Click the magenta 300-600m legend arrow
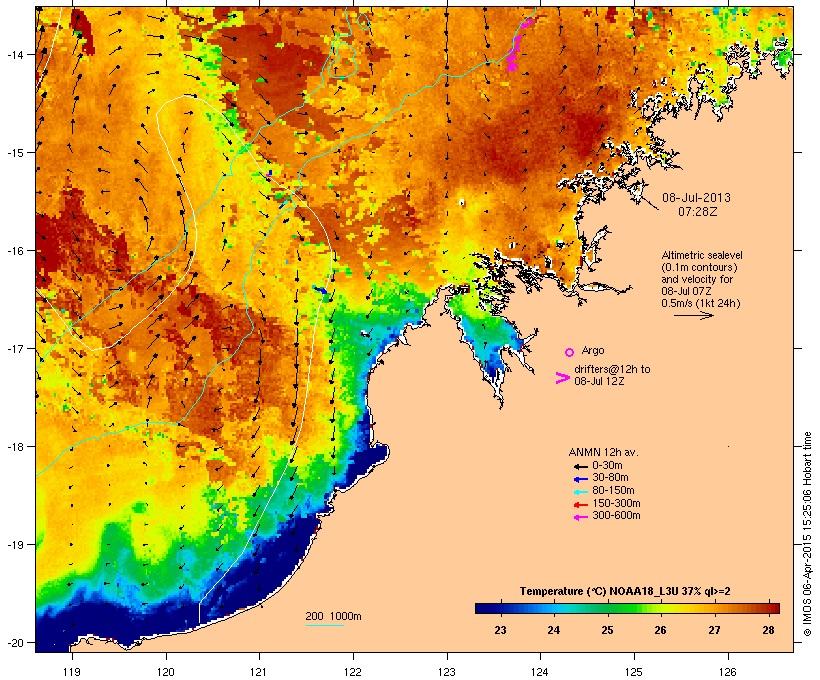This screenshot has width=820, height=680. point(580,517)
